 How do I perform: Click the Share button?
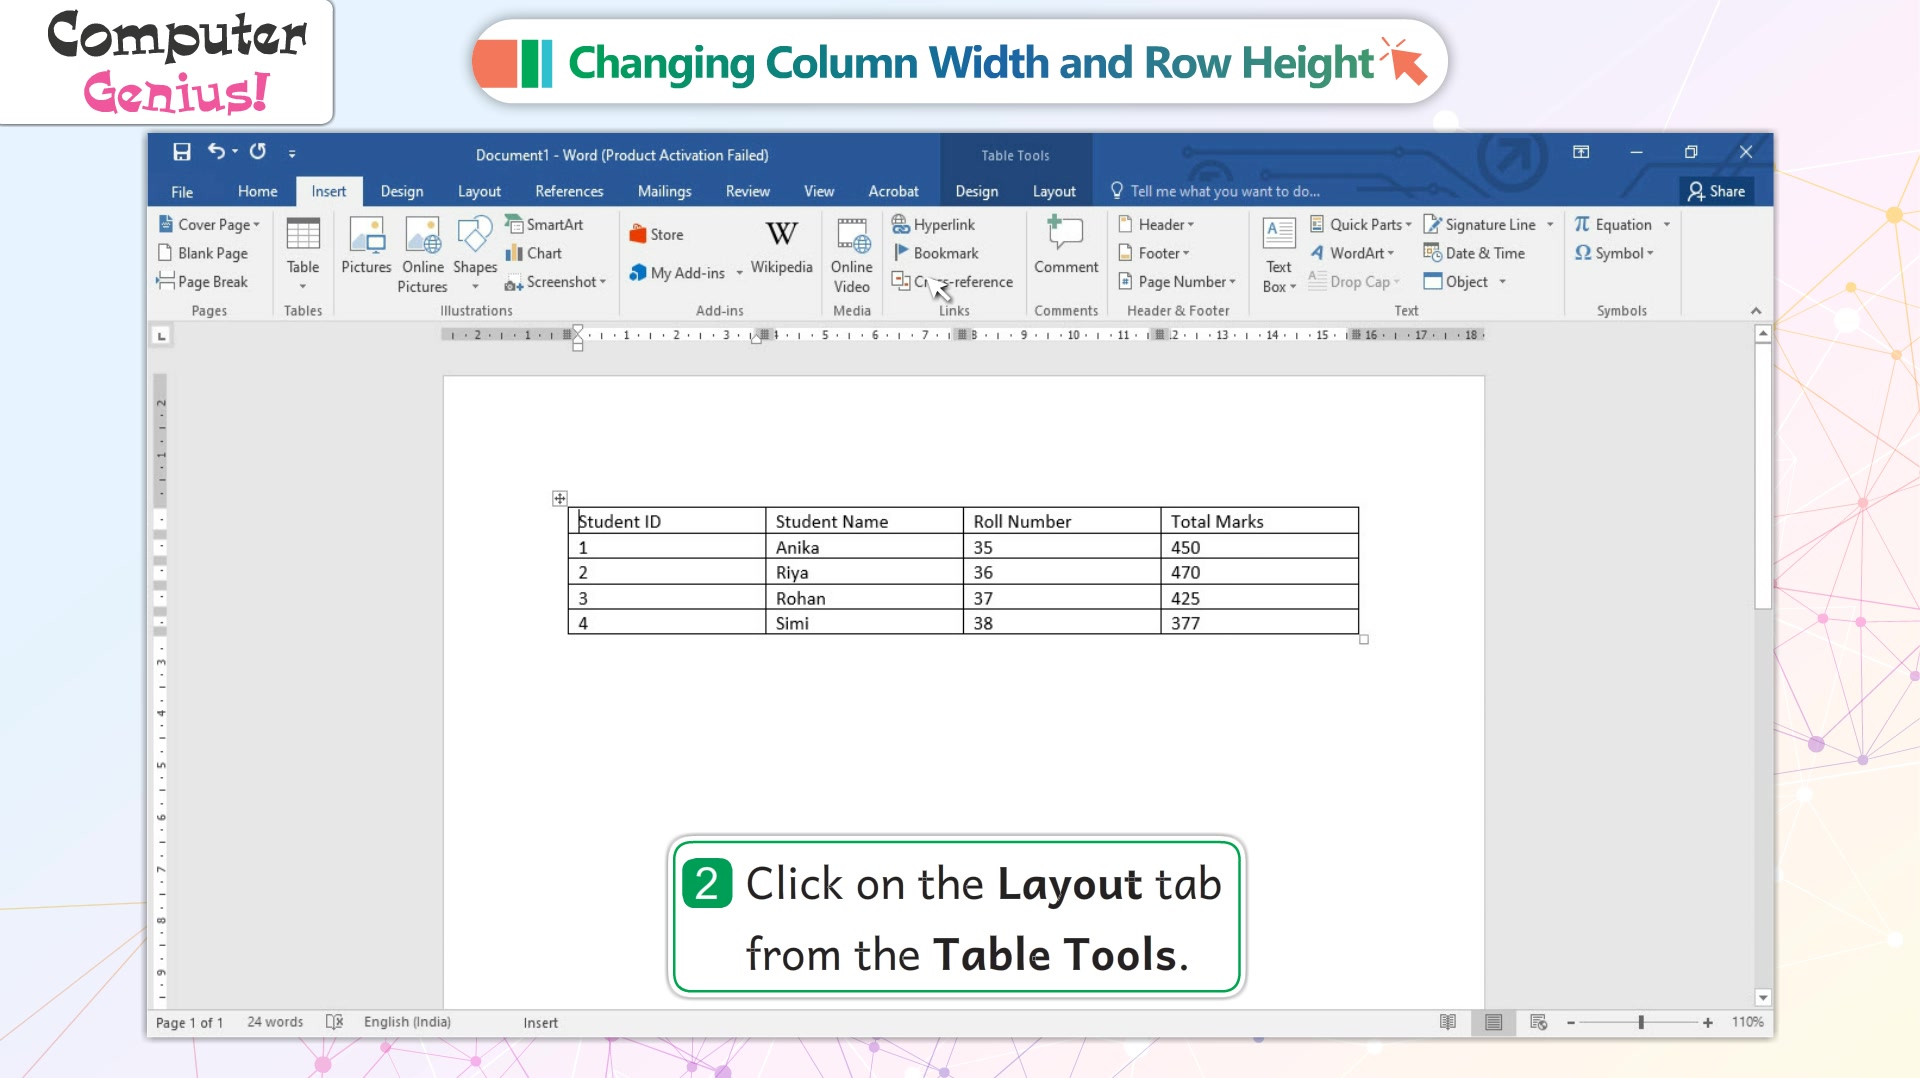pos(1716,191)
